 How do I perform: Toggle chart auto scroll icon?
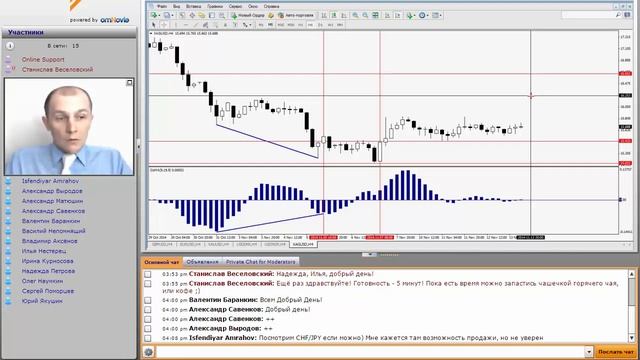[387, 15]
